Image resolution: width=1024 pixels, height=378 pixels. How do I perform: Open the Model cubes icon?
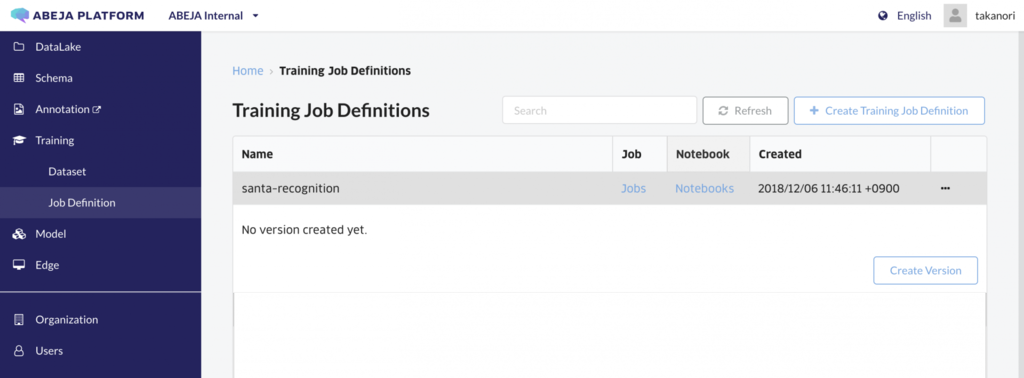click(x=19, y=234)
